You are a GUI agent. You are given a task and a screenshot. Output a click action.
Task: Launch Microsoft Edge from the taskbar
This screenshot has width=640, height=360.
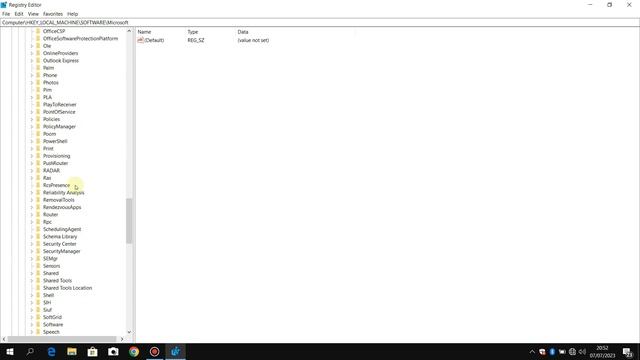coord(51,351)
